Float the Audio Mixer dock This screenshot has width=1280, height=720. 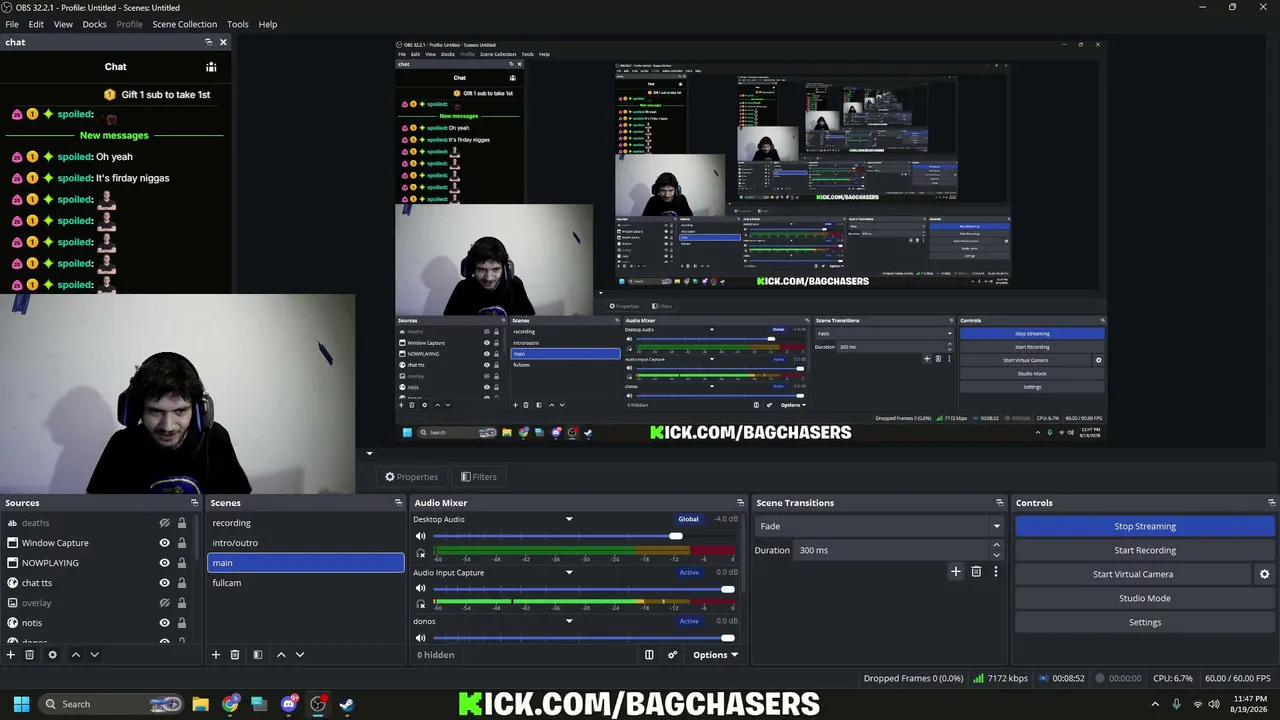(740, 503)
